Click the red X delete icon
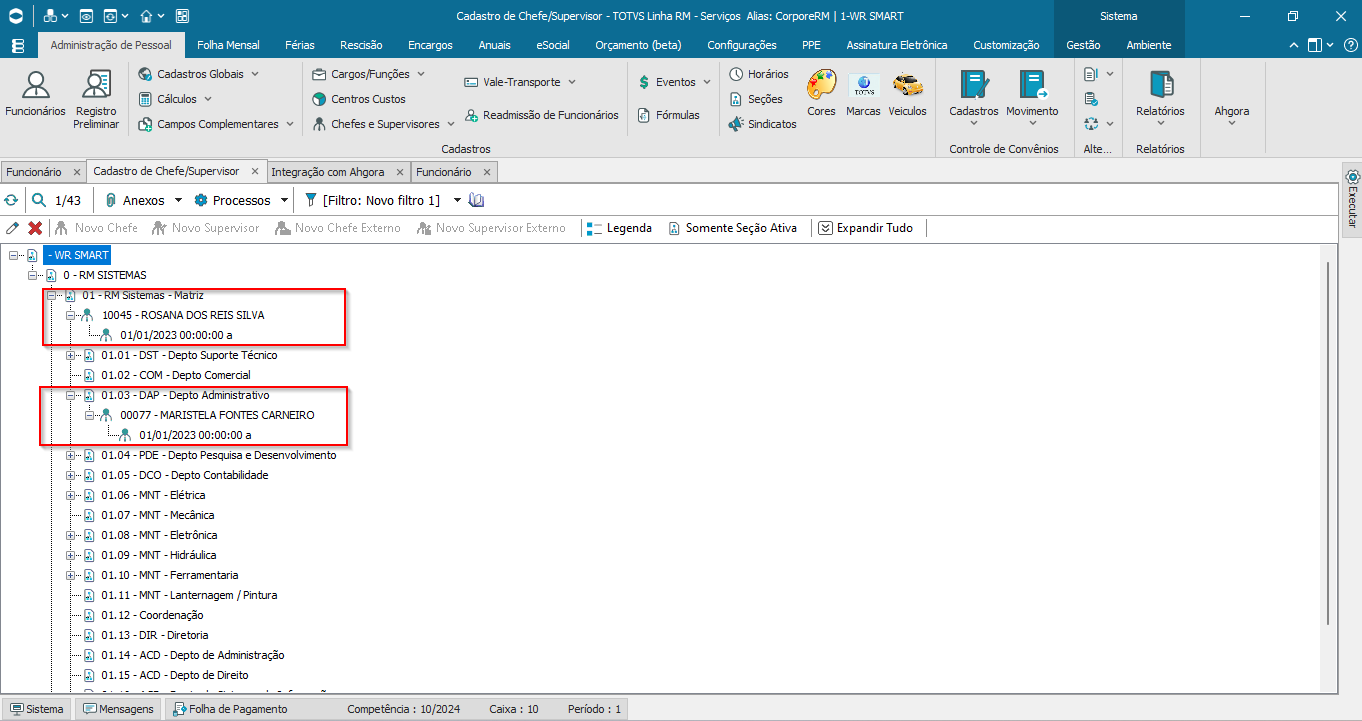The width and height of the screenshot is (1362, 721). (35, 228)
